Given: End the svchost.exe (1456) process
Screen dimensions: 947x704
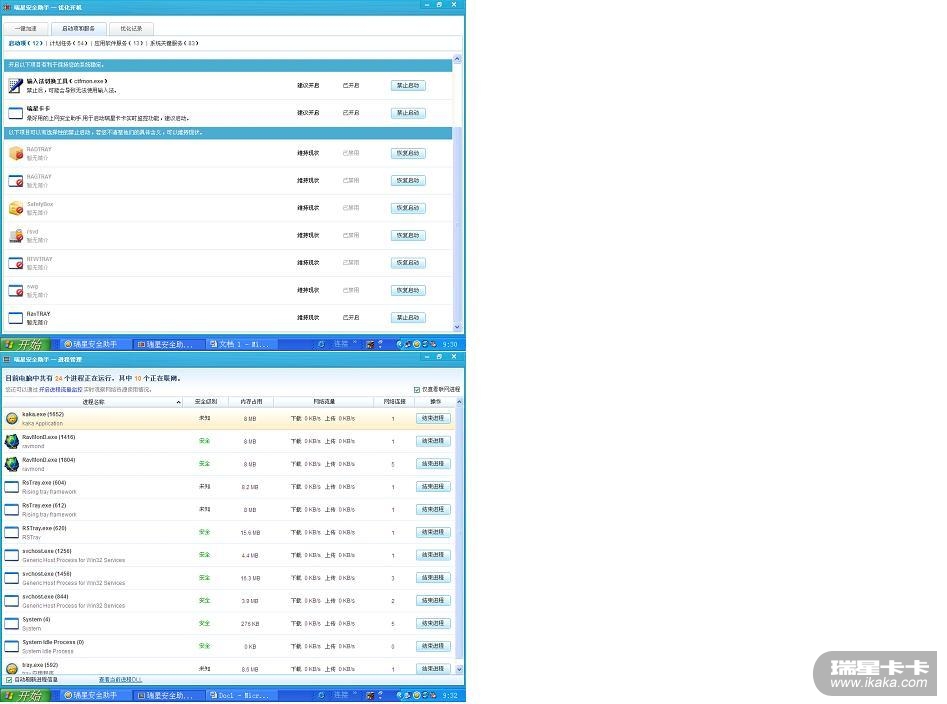Looking at the screenshot, I should pos(433,578).
